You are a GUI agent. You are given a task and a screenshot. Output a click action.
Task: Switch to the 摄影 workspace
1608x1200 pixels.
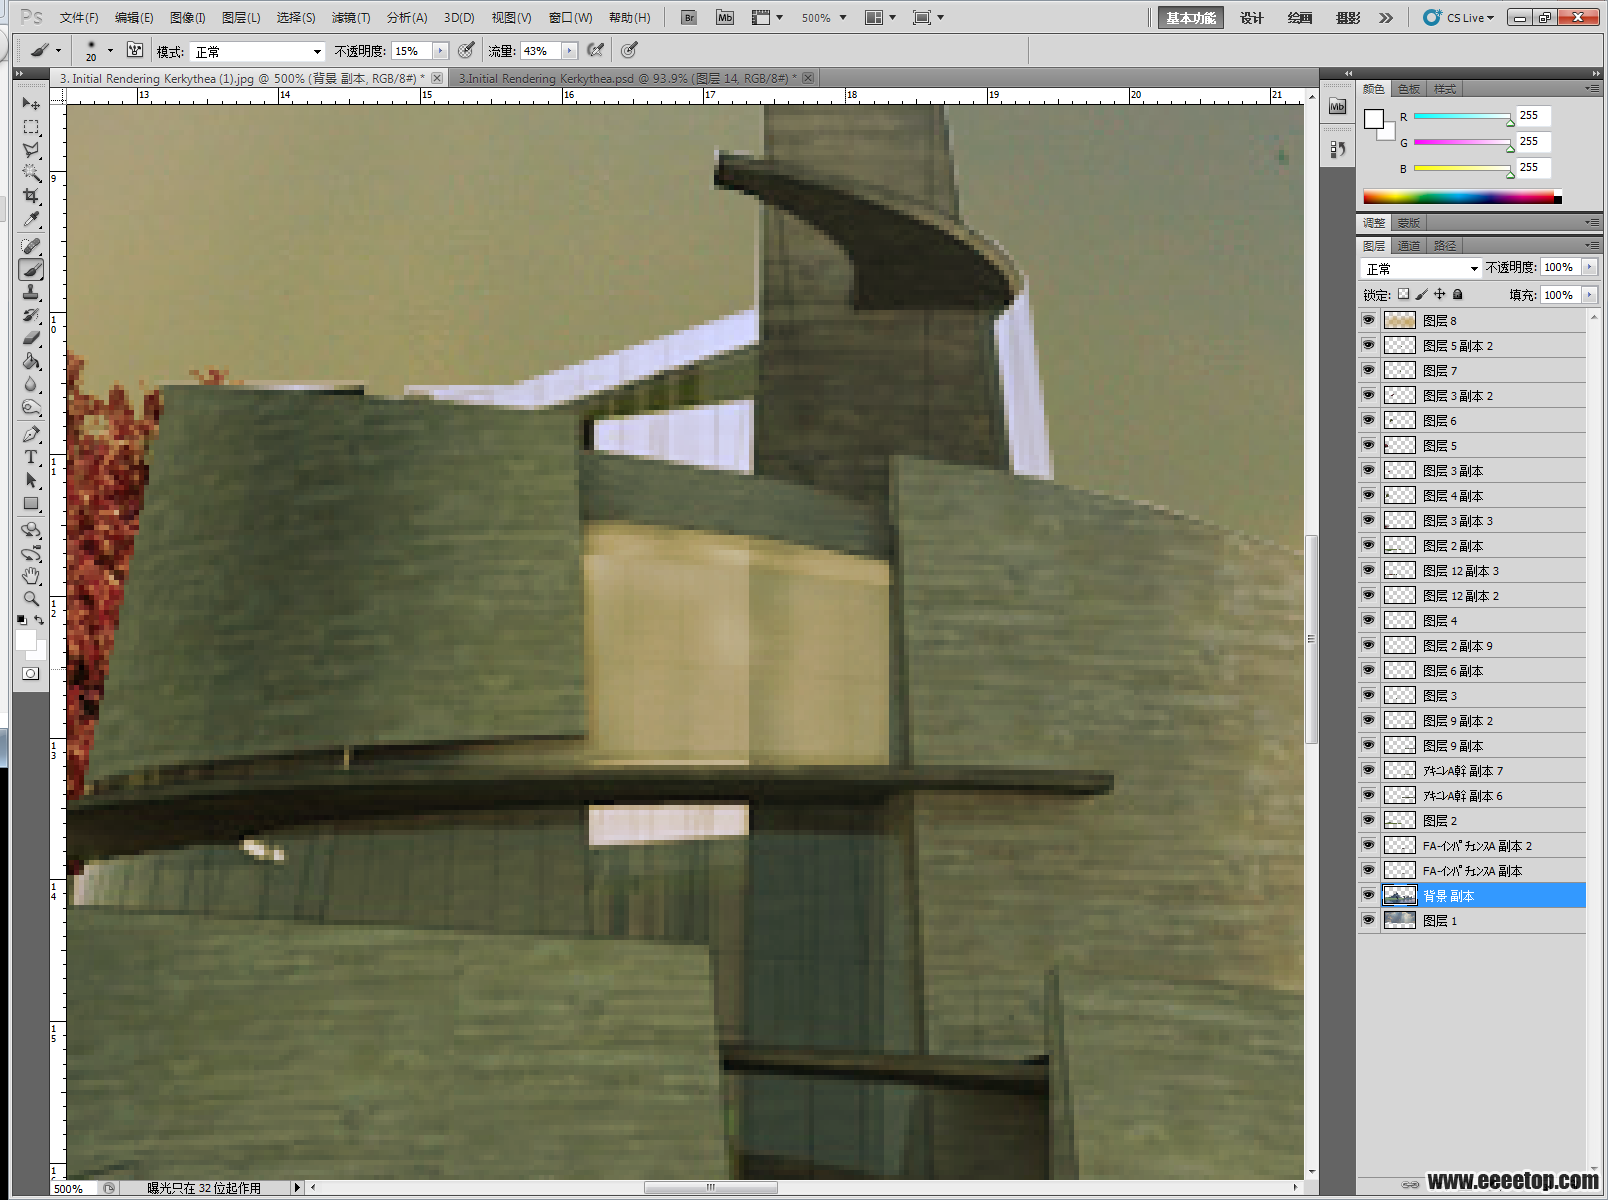1348,18
